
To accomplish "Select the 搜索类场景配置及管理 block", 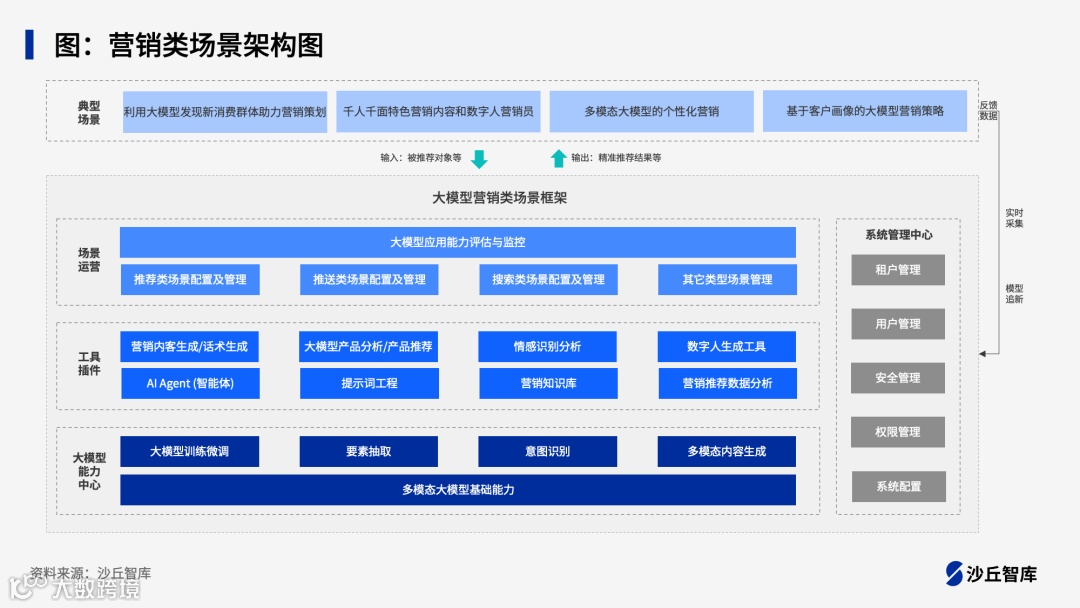I will pos(548,280).
